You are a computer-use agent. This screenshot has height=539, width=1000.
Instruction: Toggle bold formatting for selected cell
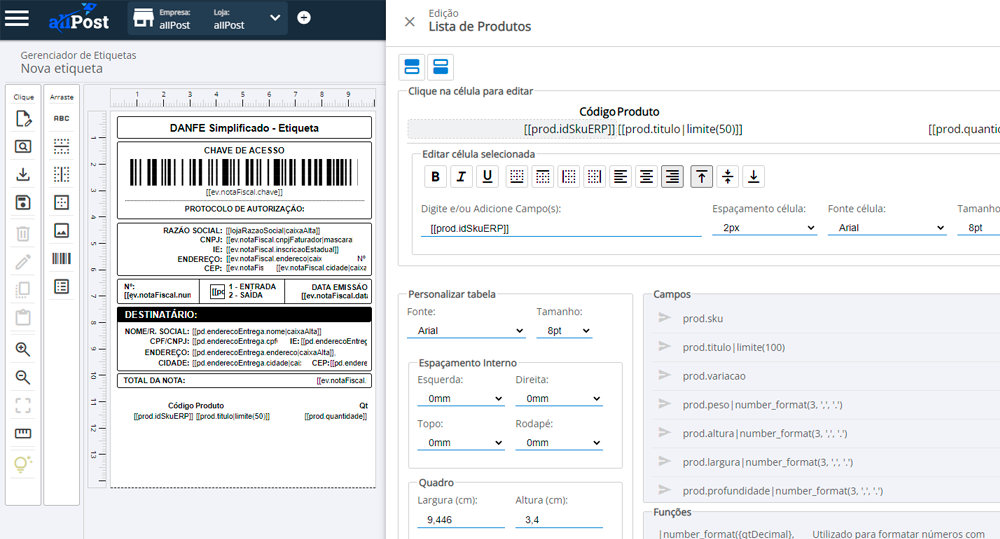click(x=435, y=177)
